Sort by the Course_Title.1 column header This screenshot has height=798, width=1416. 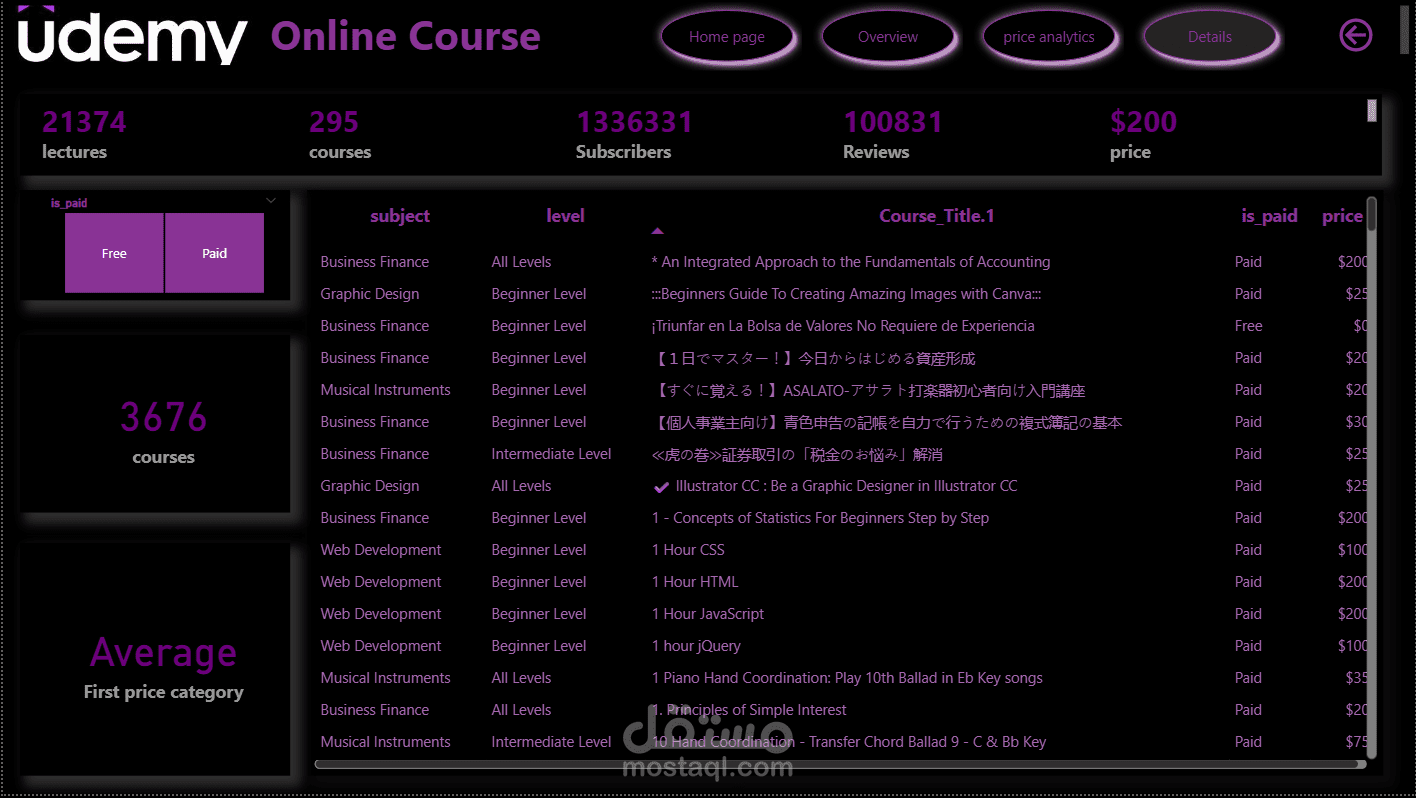[937, 216]
